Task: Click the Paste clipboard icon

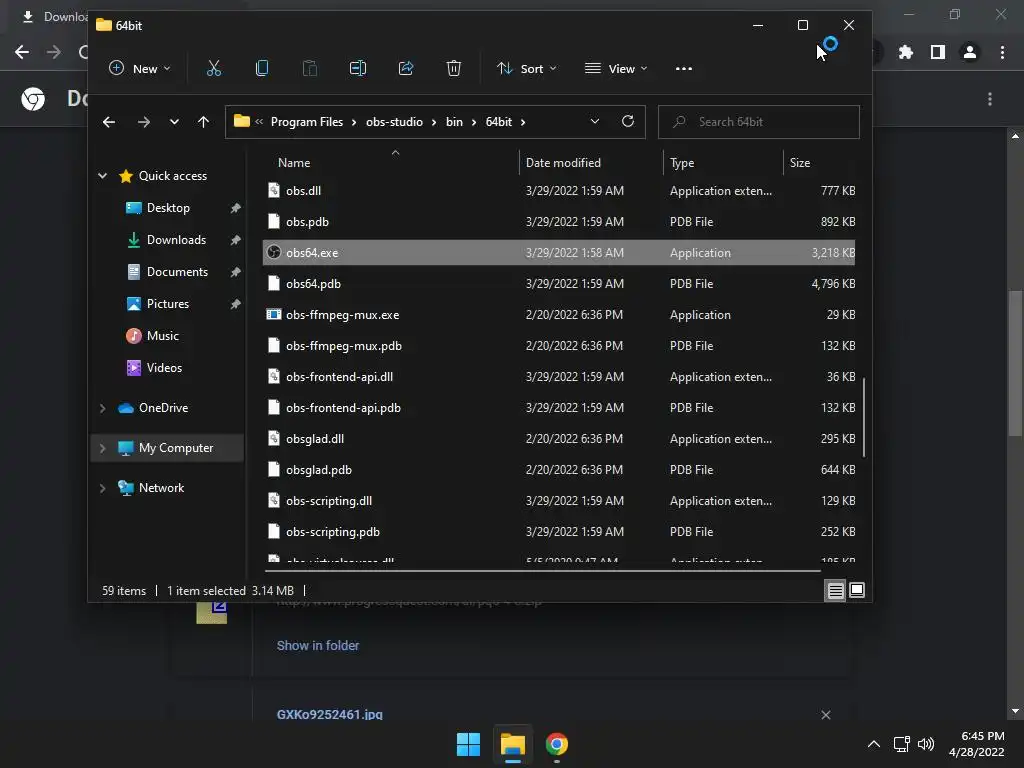Action: (x=310, y=68)
